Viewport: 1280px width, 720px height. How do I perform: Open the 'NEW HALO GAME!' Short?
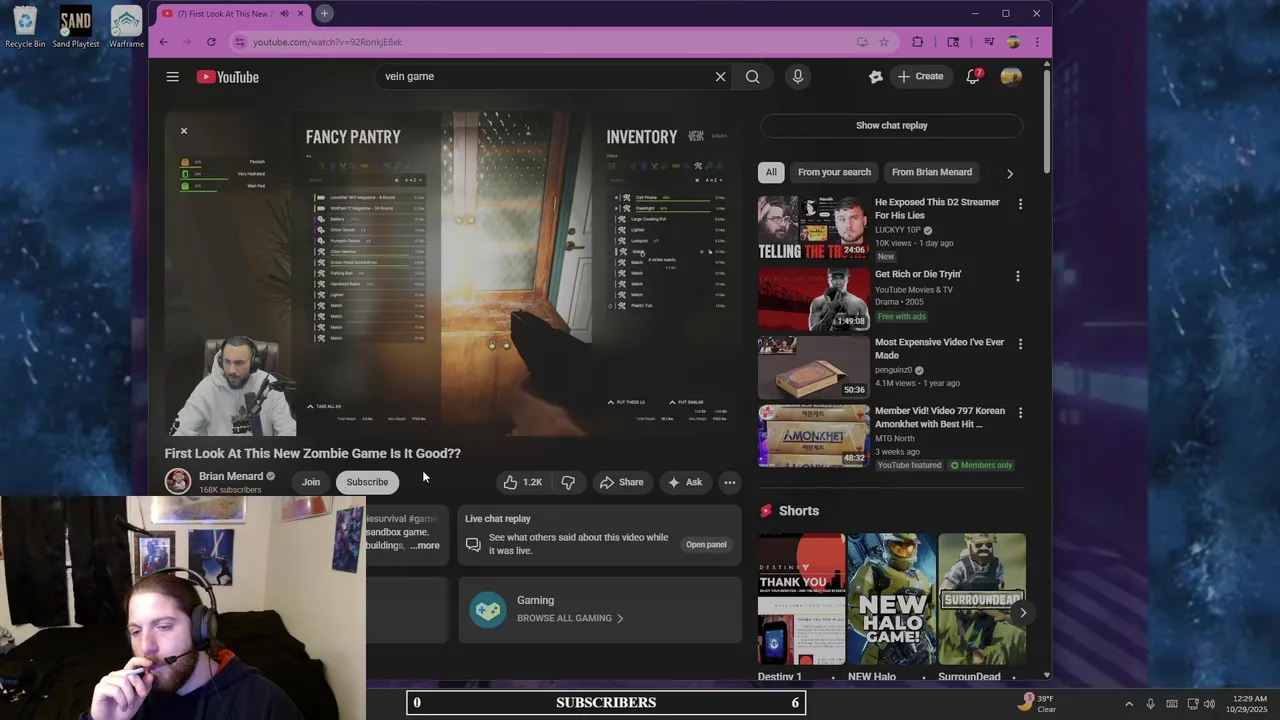pyautogui.click(x=891, y=599)
